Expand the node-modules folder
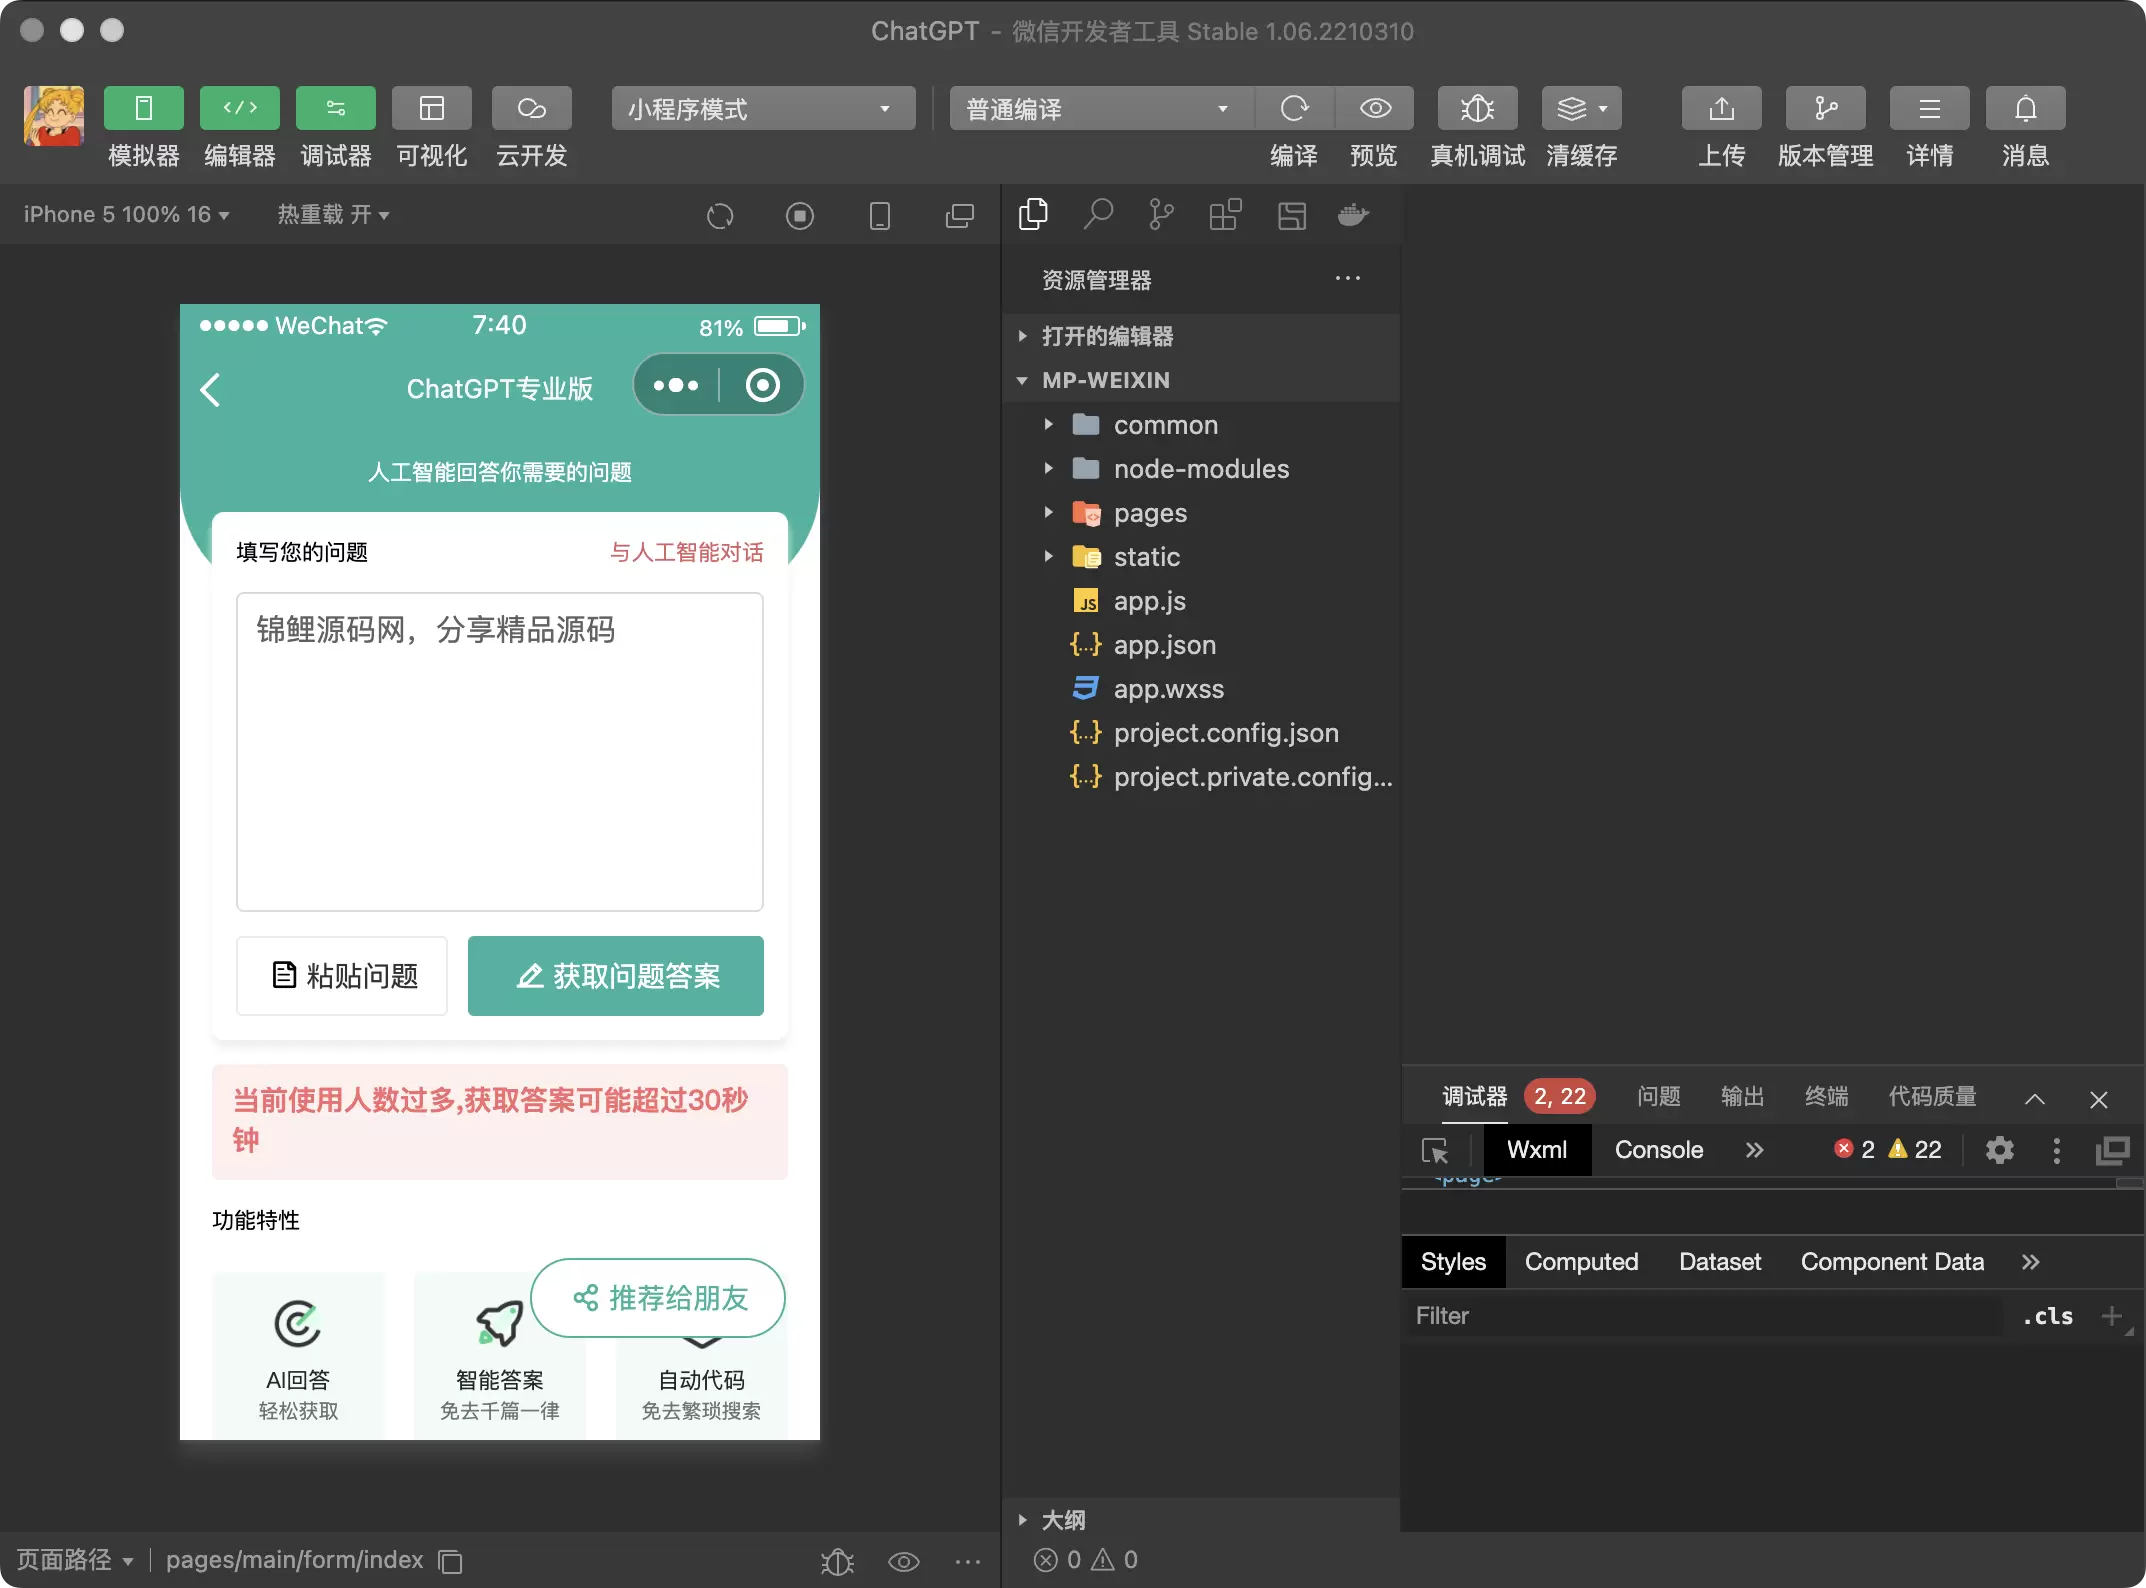This screenshot has width=2146, height=1588. point(1200,469)
